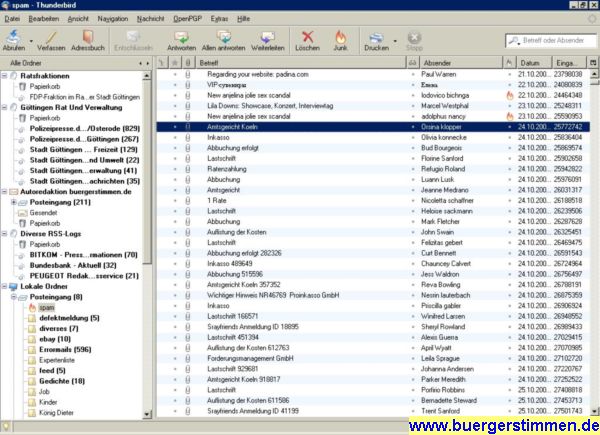The image size is (600, 435).
Task: Collapse Göttingen Rat Und Verwaltung account
Action: click(x=5, y=108)
